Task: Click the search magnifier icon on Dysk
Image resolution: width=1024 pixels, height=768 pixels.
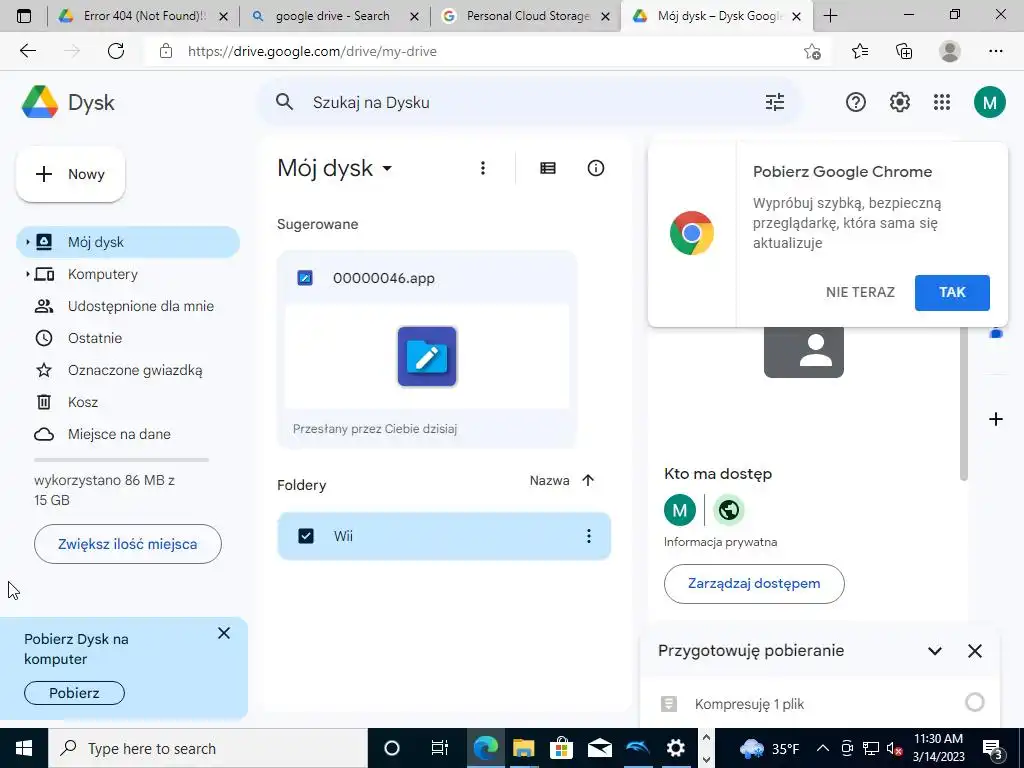Action: click(284, 102)
